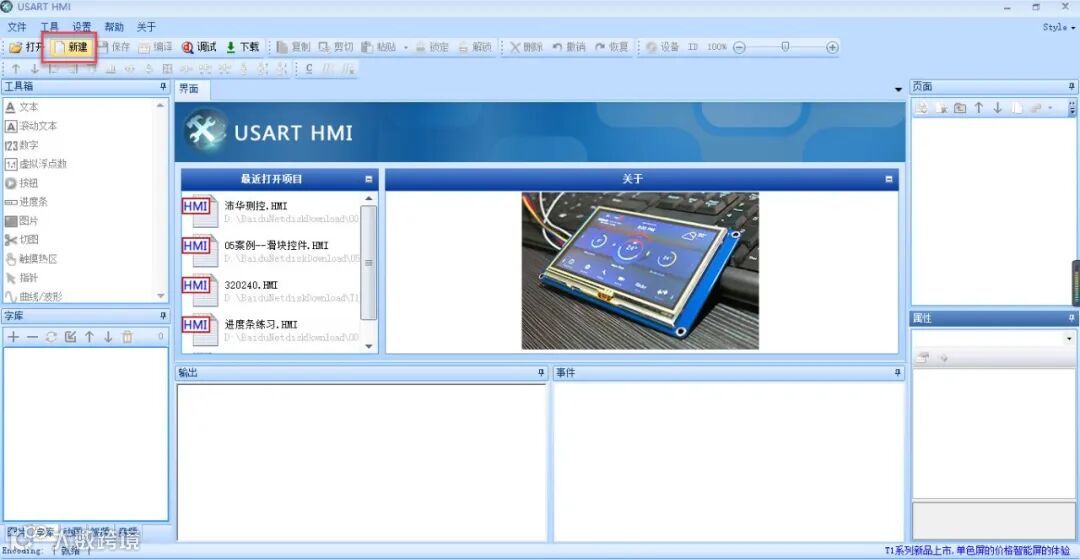1080x559 pixels.
Task: Toggle pin on the 页面 panel
Action: click(x=1072, y=87)
